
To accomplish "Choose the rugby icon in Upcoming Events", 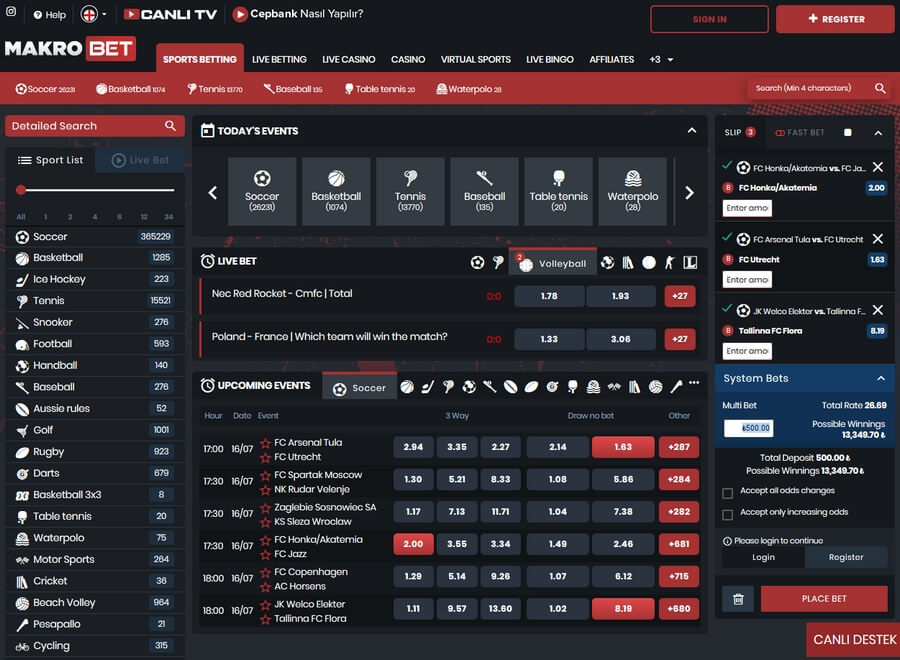I will pos(532,387).
